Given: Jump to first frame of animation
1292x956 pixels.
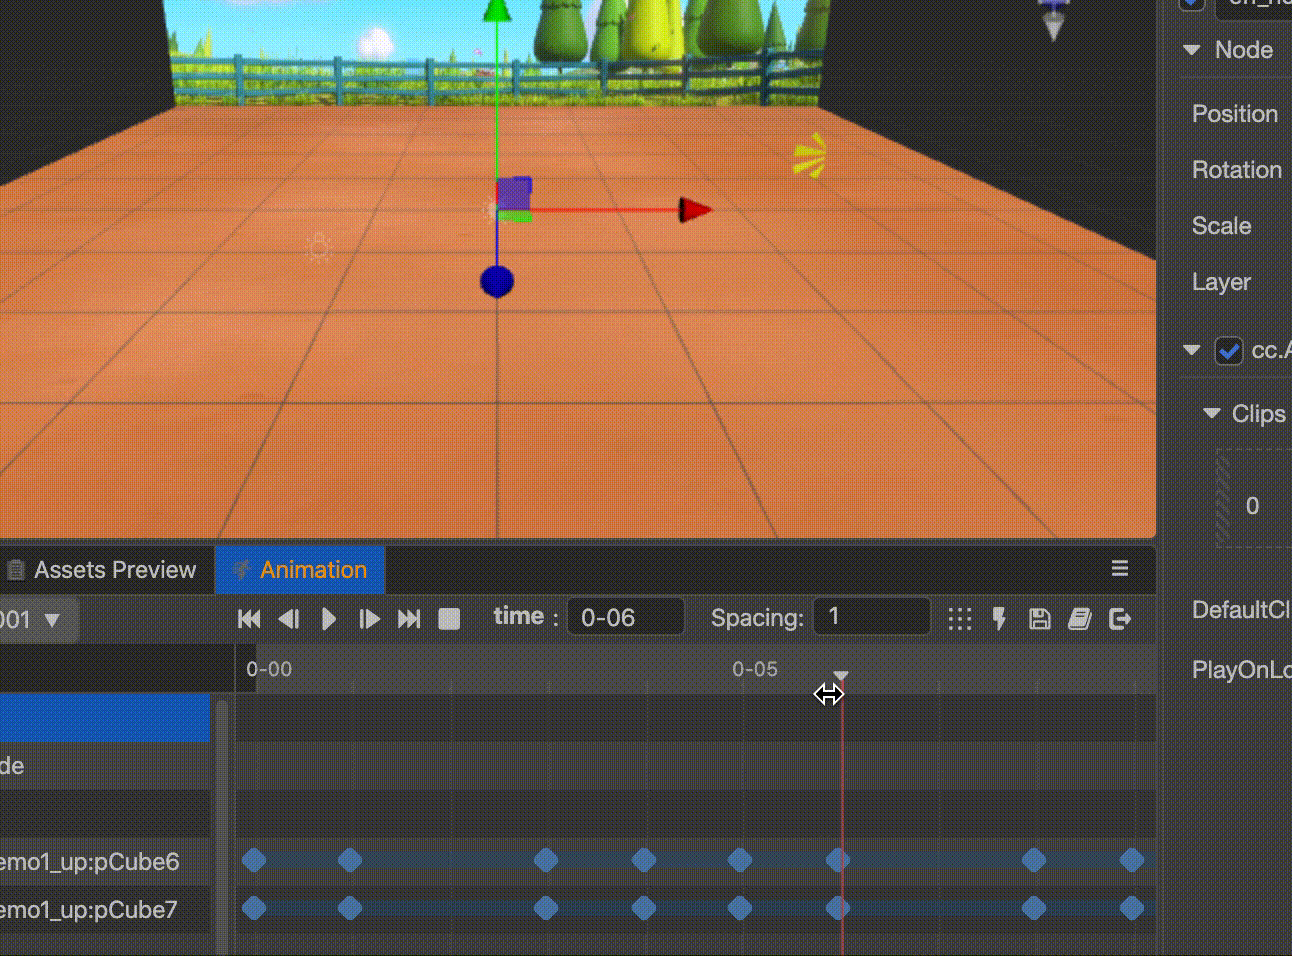Looking at the screenshot, I should tap(249, 619).
